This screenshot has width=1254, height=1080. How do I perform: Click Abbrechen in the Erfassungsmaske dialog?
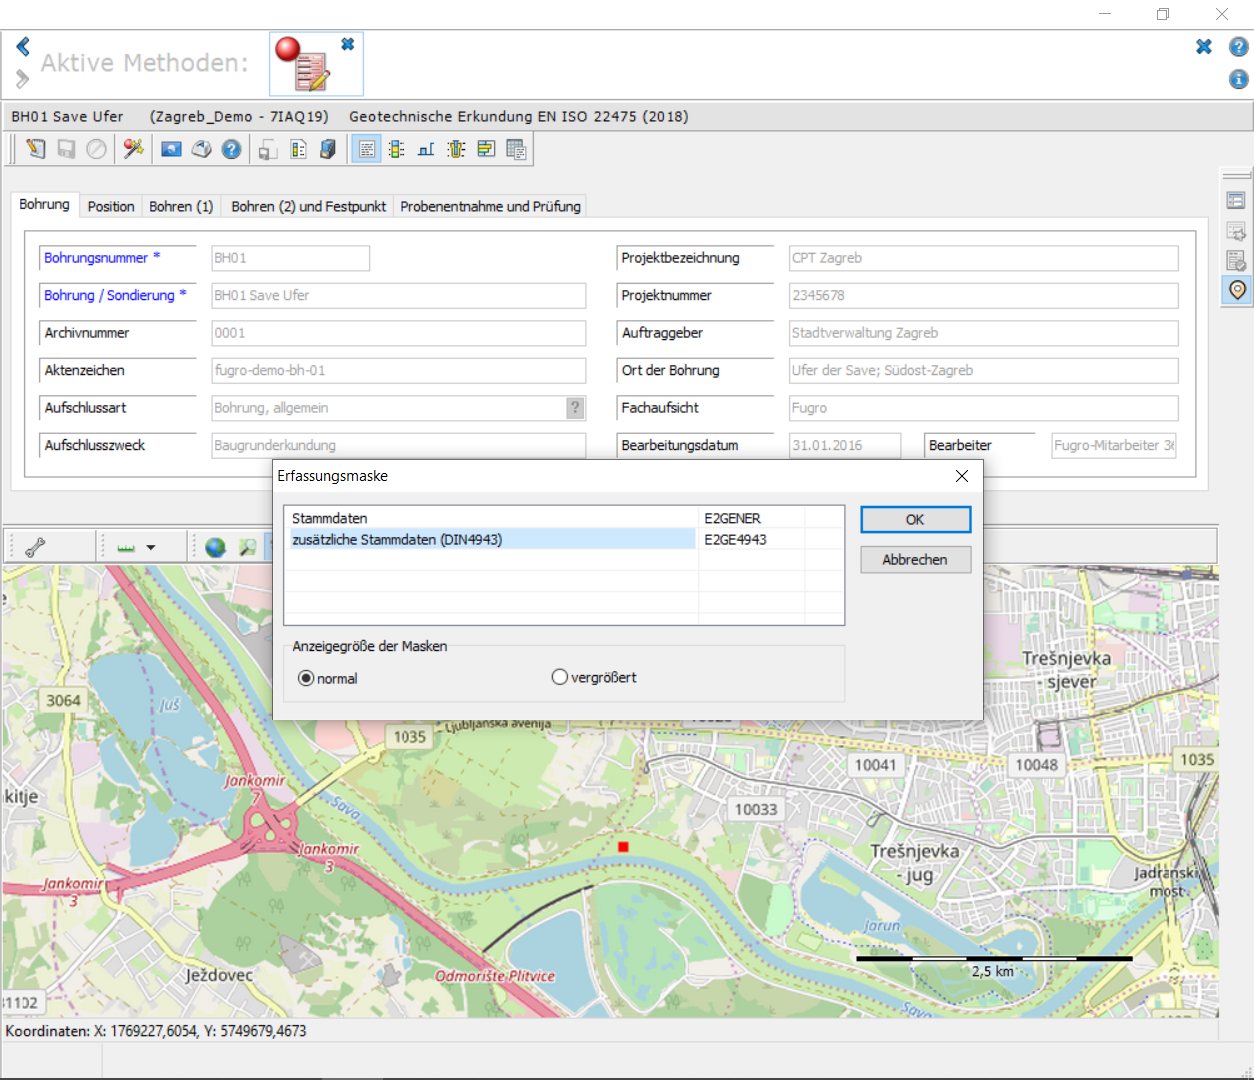click(915, 559)
